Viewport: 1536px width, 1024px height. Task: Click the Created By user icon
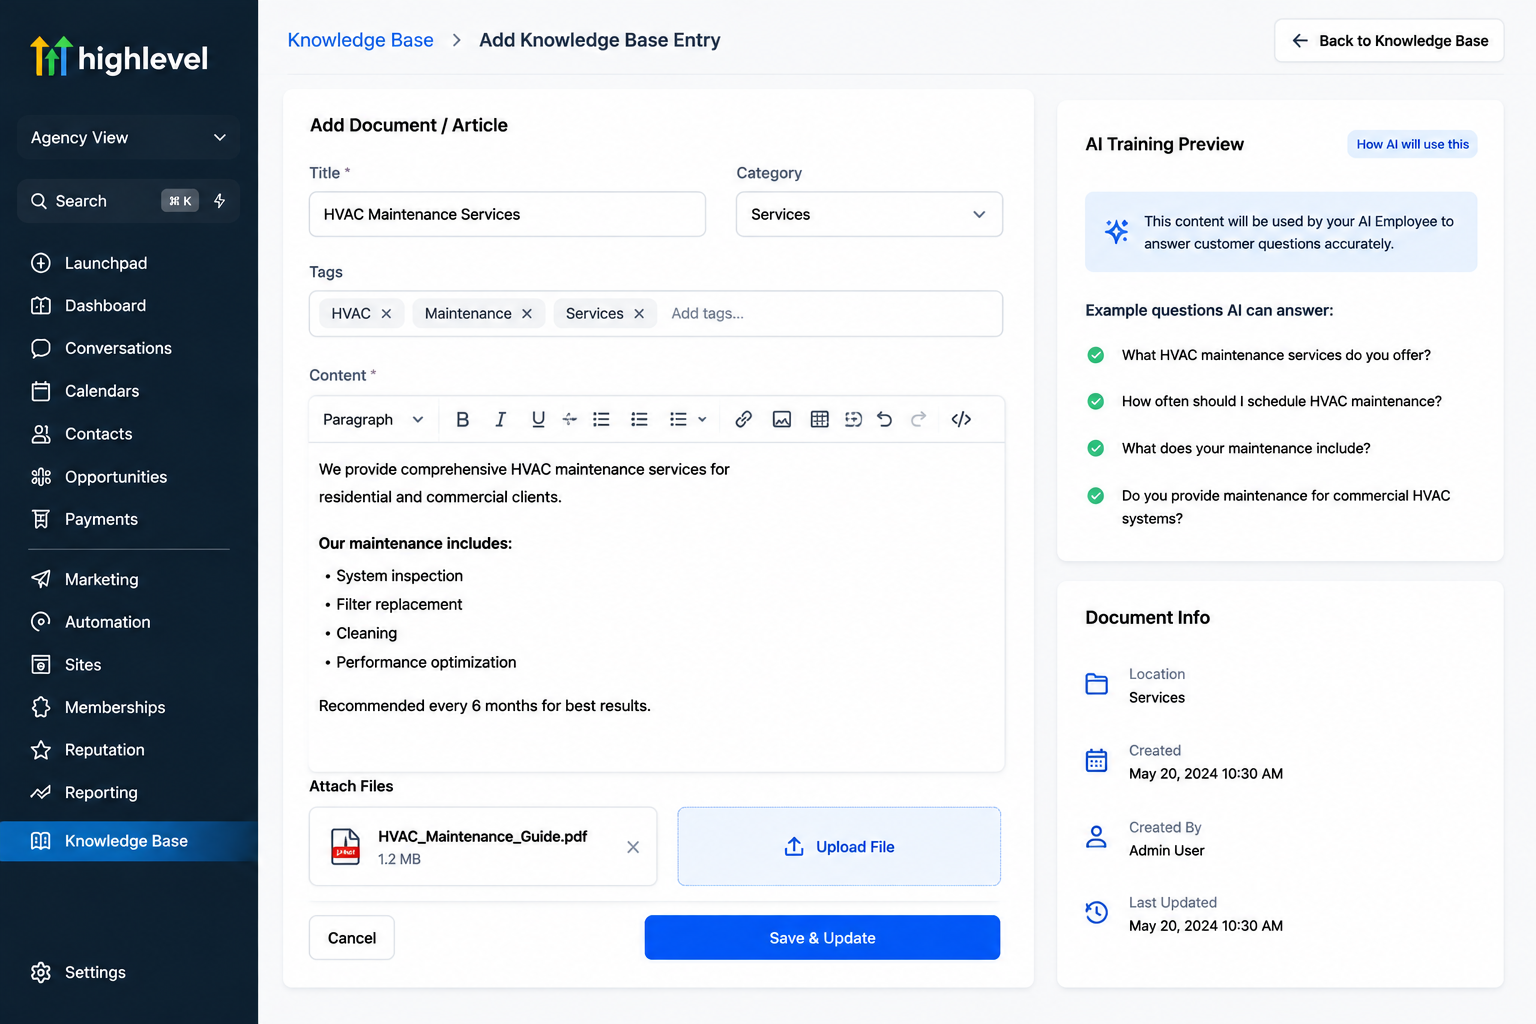tap(1097, 837)
